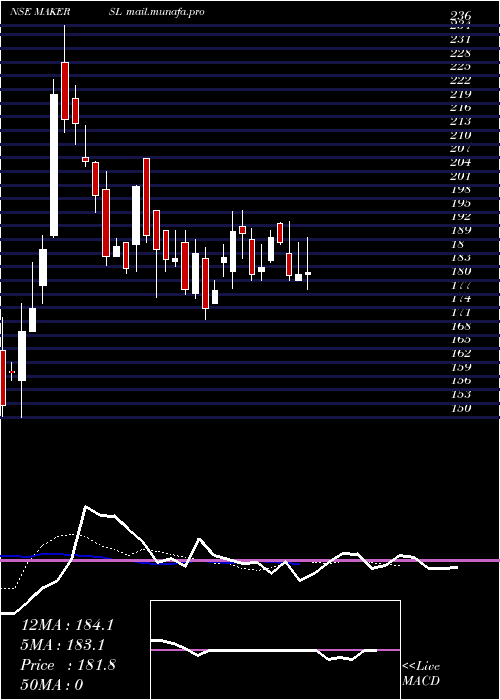Screen dimensions: 500x700
Task: Click the 162 price axis label
Action: (461, 354)
